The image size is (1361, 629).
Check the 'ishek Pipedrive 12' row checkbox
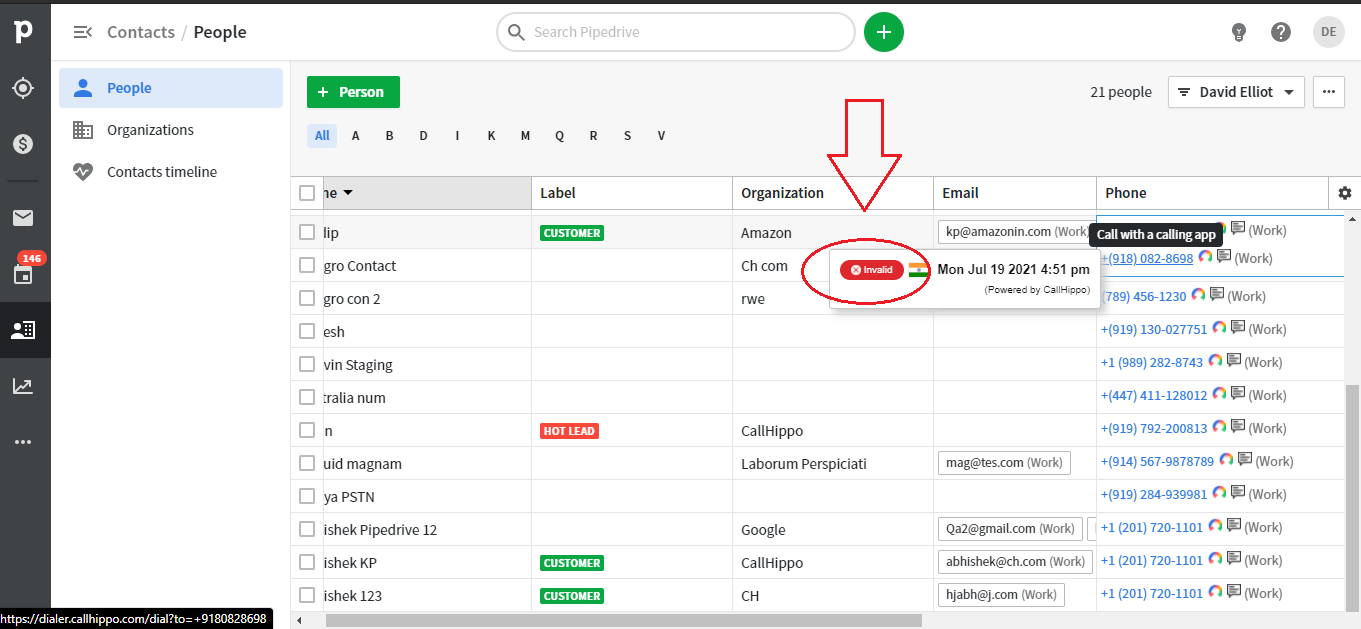[307, 529]
